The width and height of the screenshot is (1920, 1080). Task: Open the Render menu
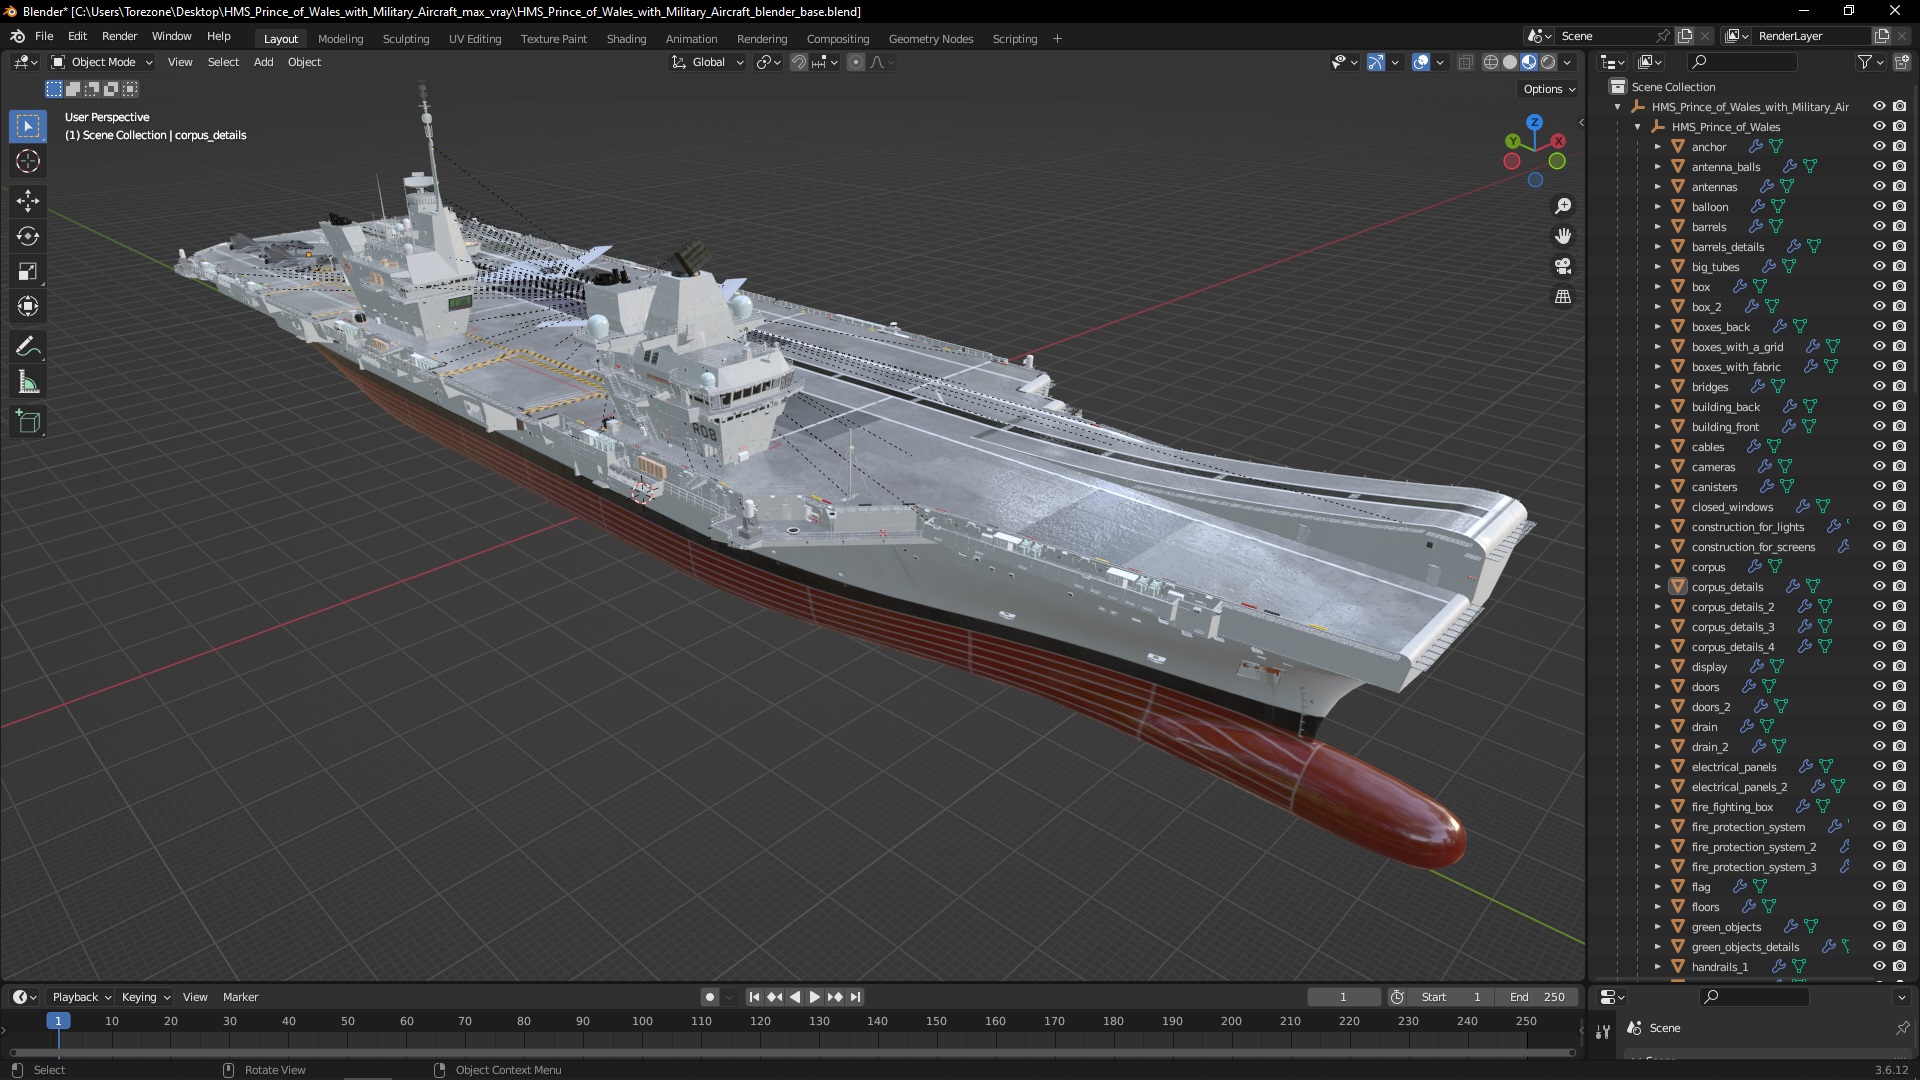(x=119, y=36)
